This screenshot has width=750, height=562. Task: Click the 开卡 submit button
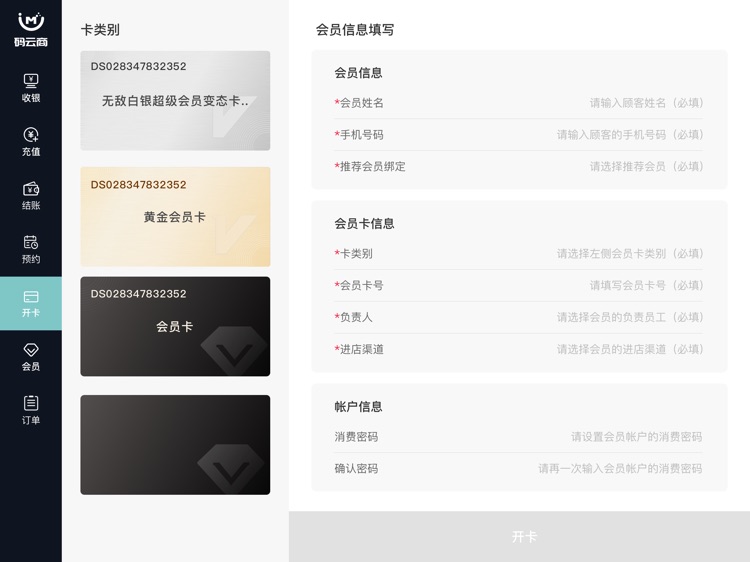click(519, 537)
